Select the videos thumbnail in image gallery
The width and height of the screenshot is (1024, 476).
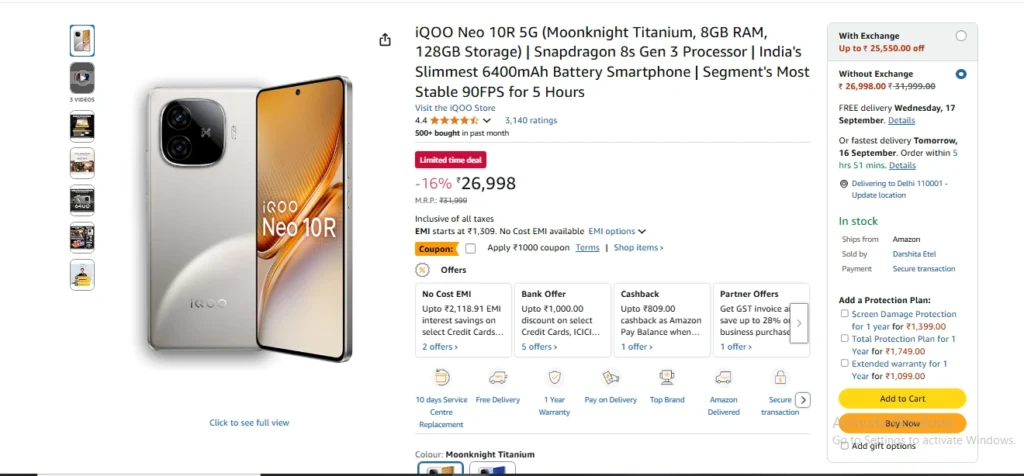click(x=82, y=78)
